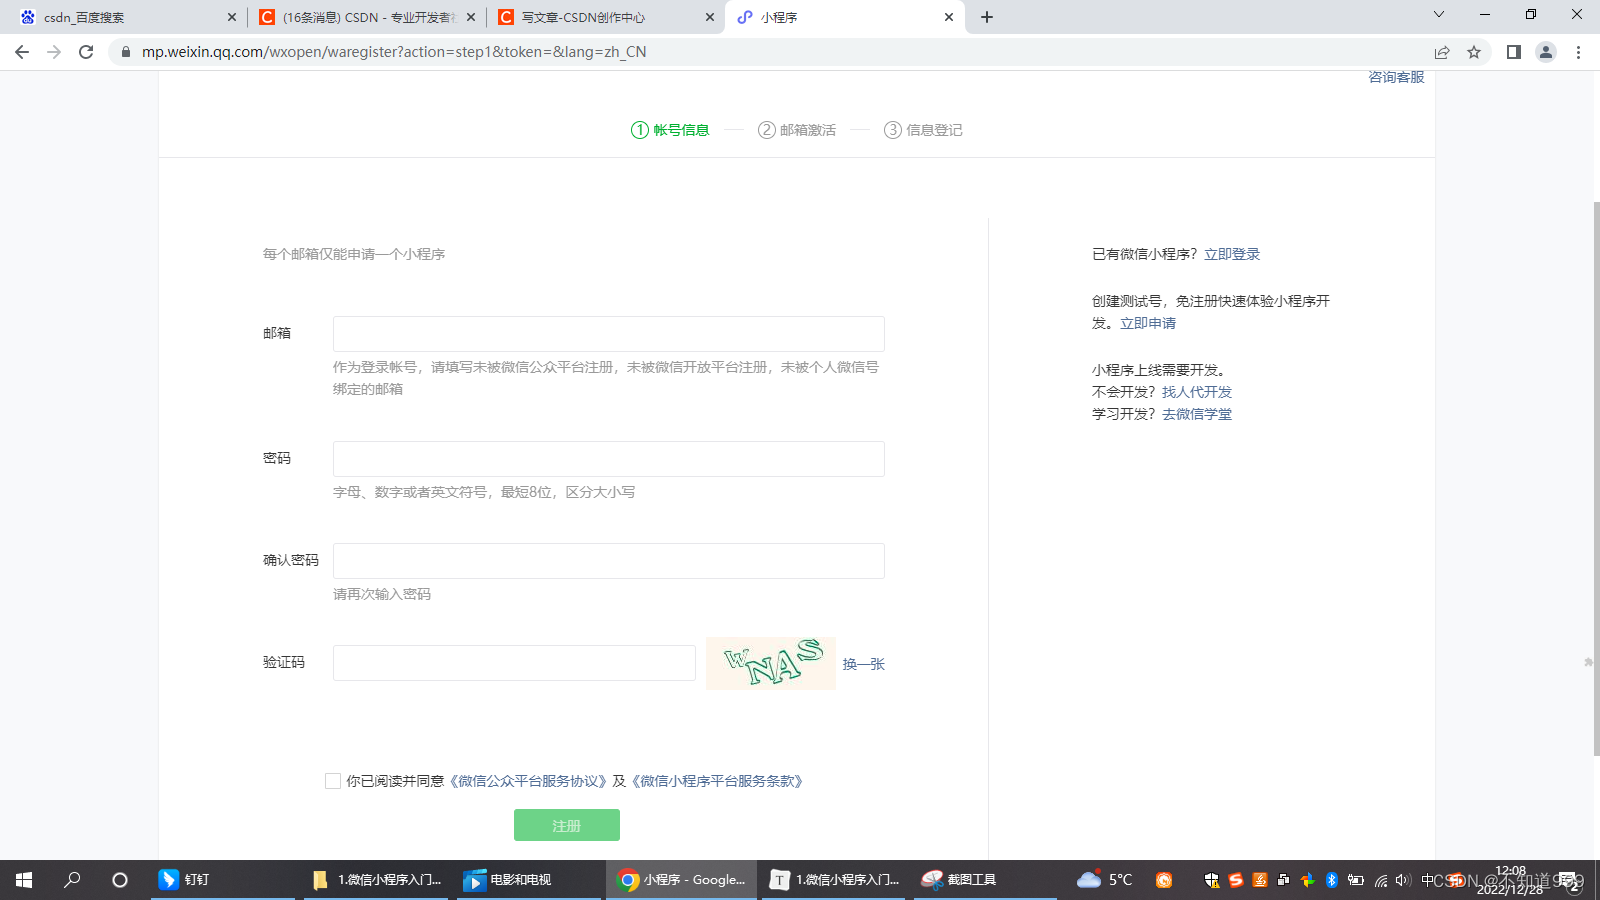Image resolution: width=1600 pixels, height=900 pixels.
Task: Click the Bluetooth tray icon
Action: point(1332,880)
